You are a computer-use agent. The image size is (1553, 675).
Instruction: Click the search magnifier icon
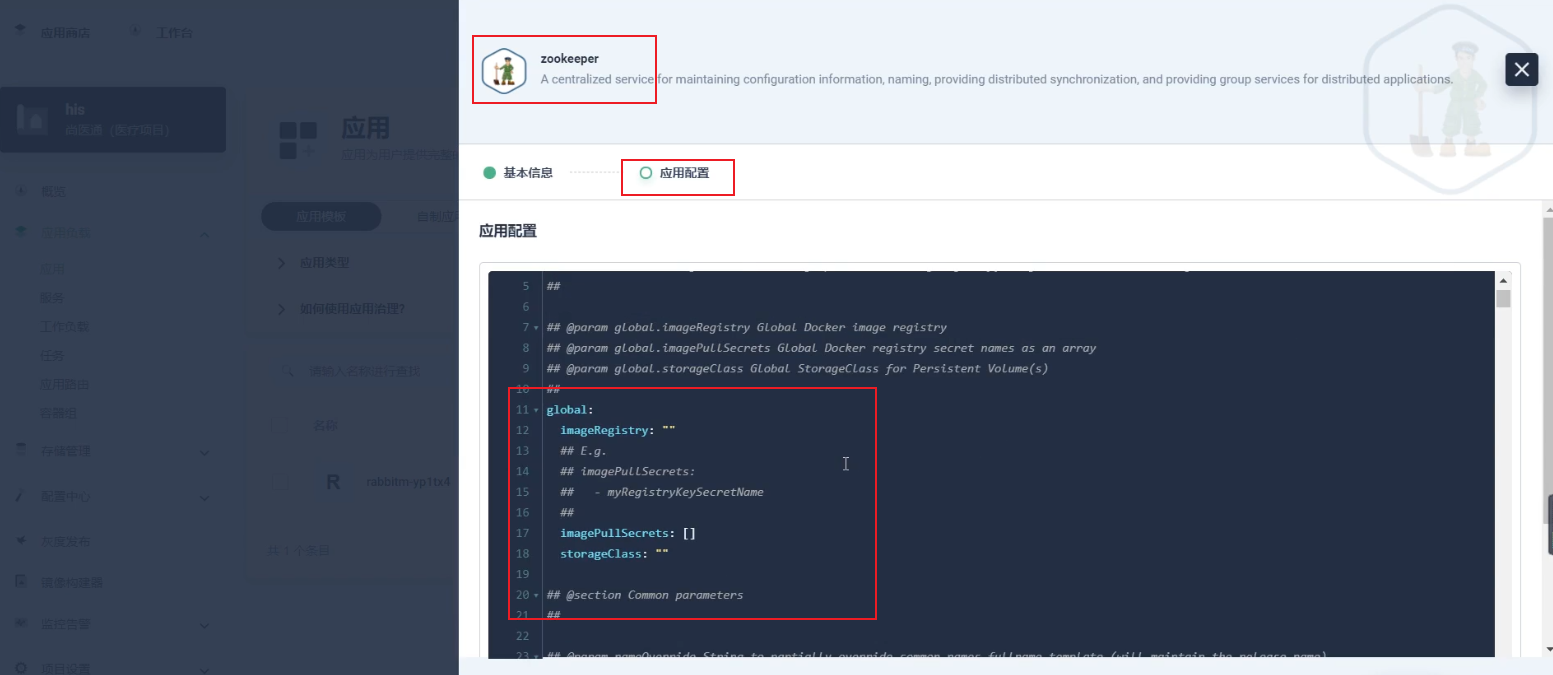(288, 371)
